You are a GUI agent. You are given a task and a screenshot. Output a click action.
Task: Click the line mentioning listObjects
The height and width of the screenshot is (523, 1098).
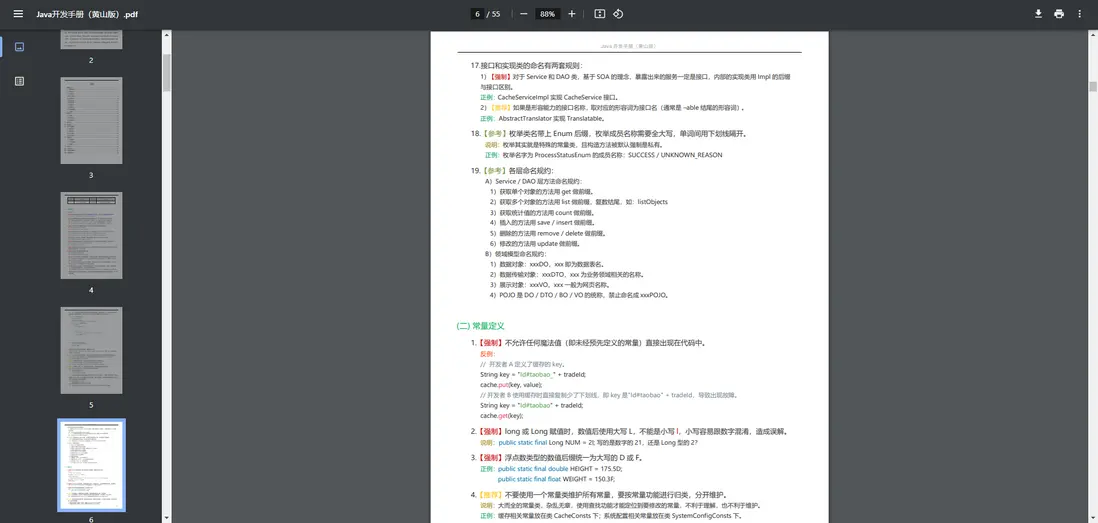(x=578, y=202)
